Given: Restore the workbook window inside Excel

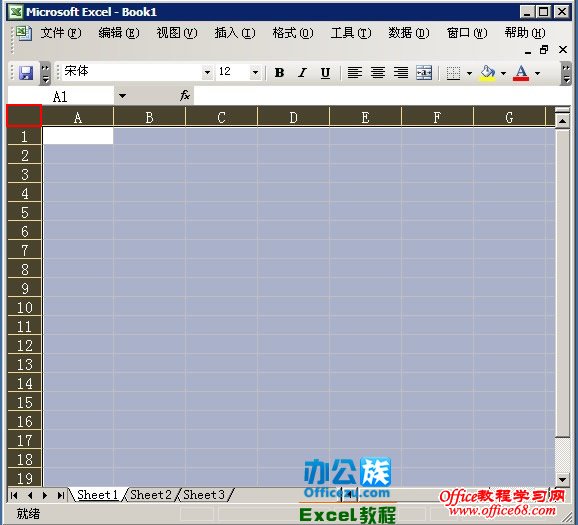Looking at the screenshot, I should point(544,50).
